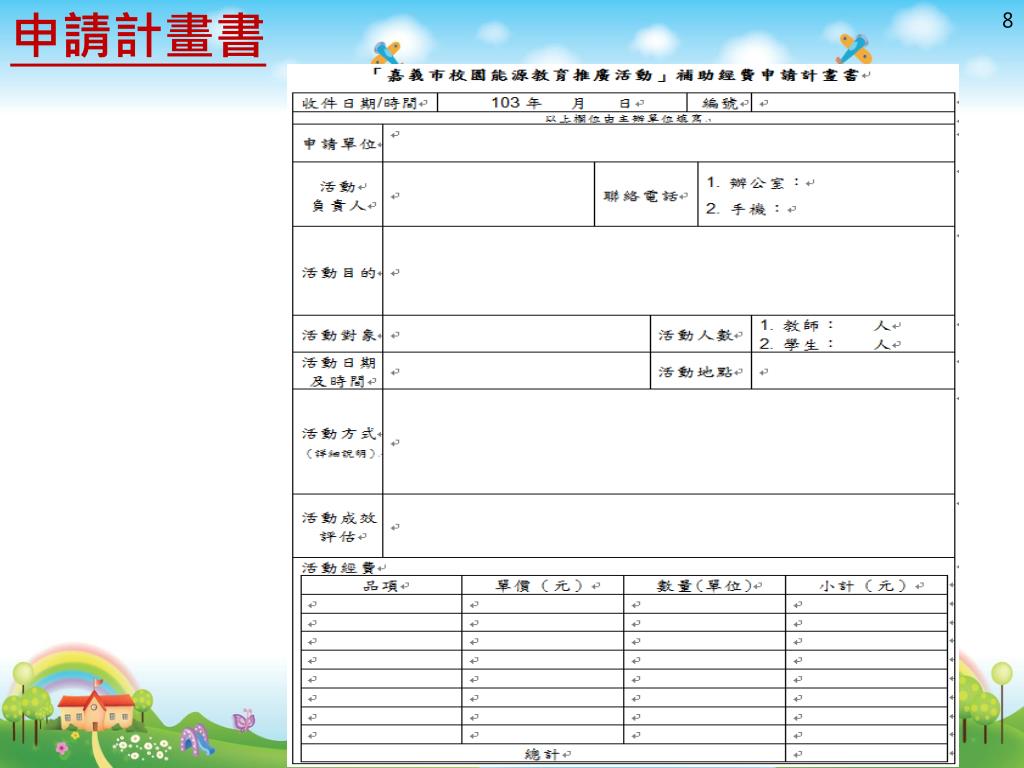The image size is (1024, 768).
Task: Select the form heading 嘉義市校園能源教育推廣活動 補助經費申請計畫書
Action: pyautogui.click(x=615, y=75)
